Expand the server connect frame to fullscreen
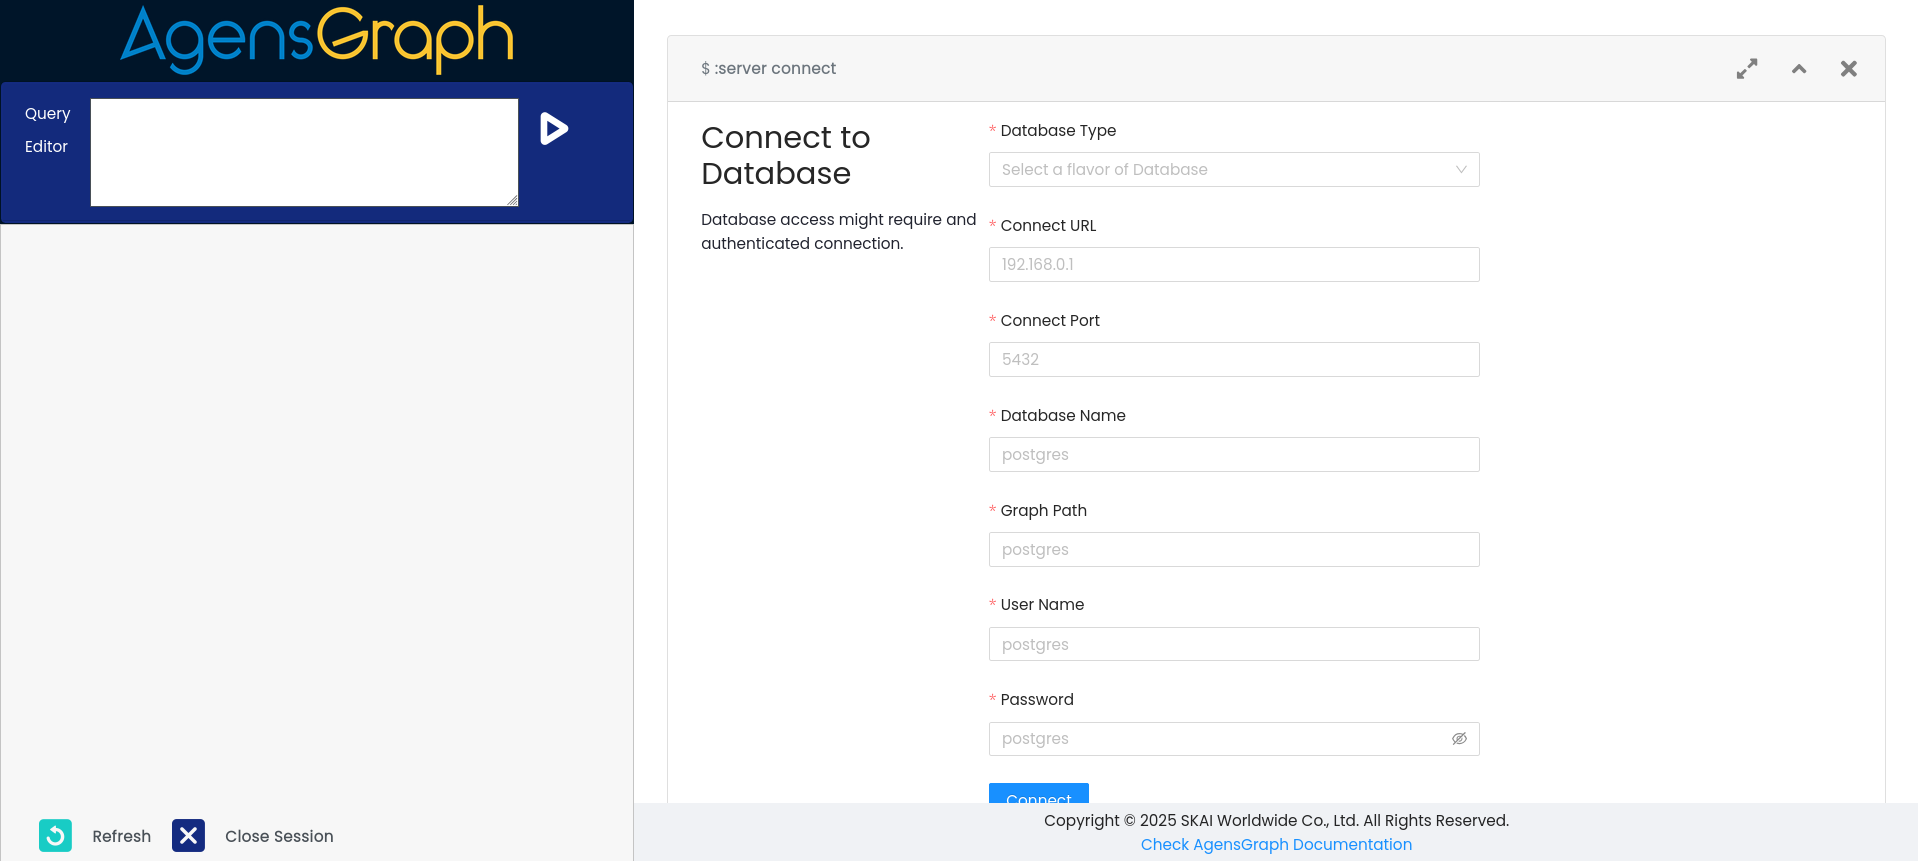This screenshot has height=861, width=1918. click(1747, 69)
